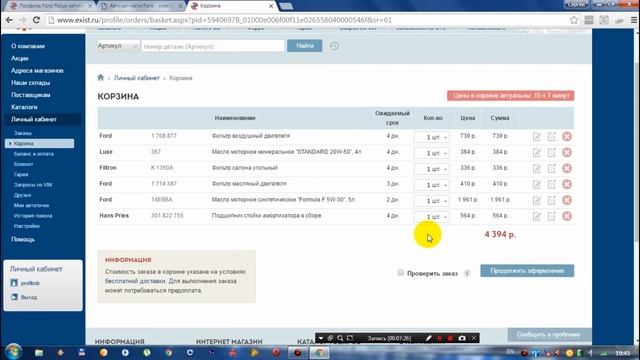Open Акции in sidebar
Image resolution: width=640 pixels, height=360 pixels.
(20, 58)
